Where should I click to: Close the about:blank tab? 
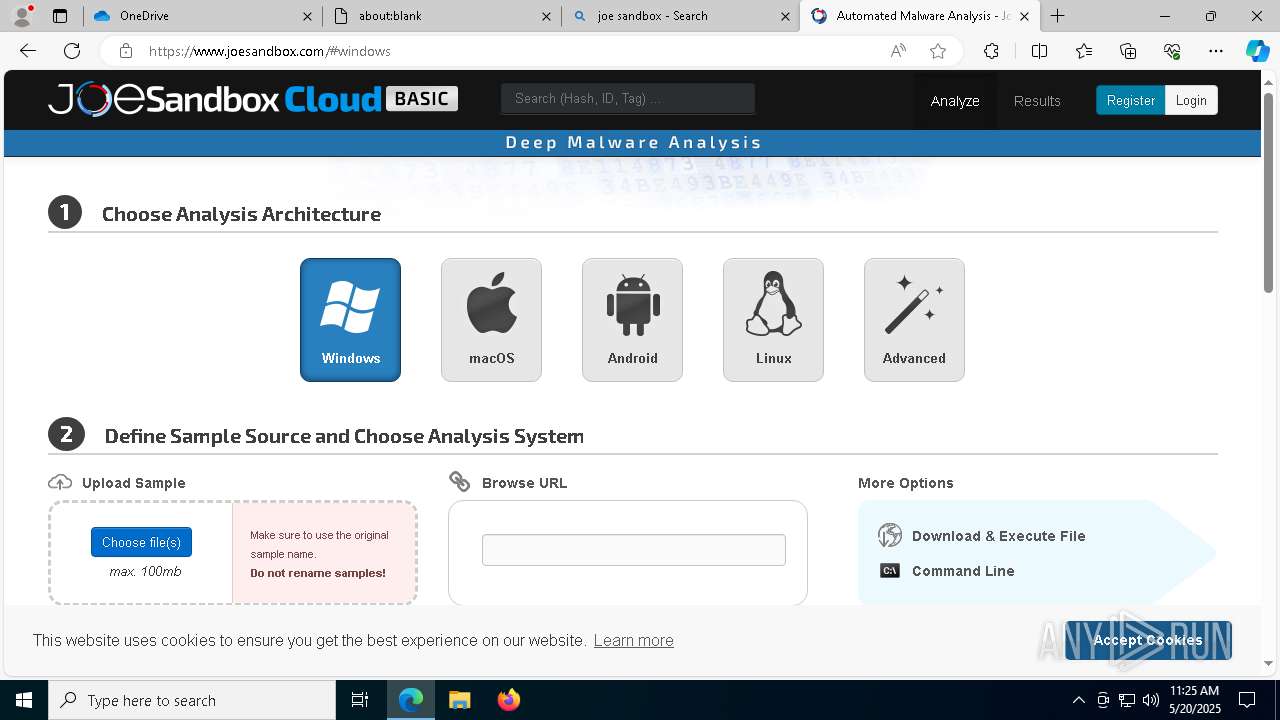coord(546,16)
